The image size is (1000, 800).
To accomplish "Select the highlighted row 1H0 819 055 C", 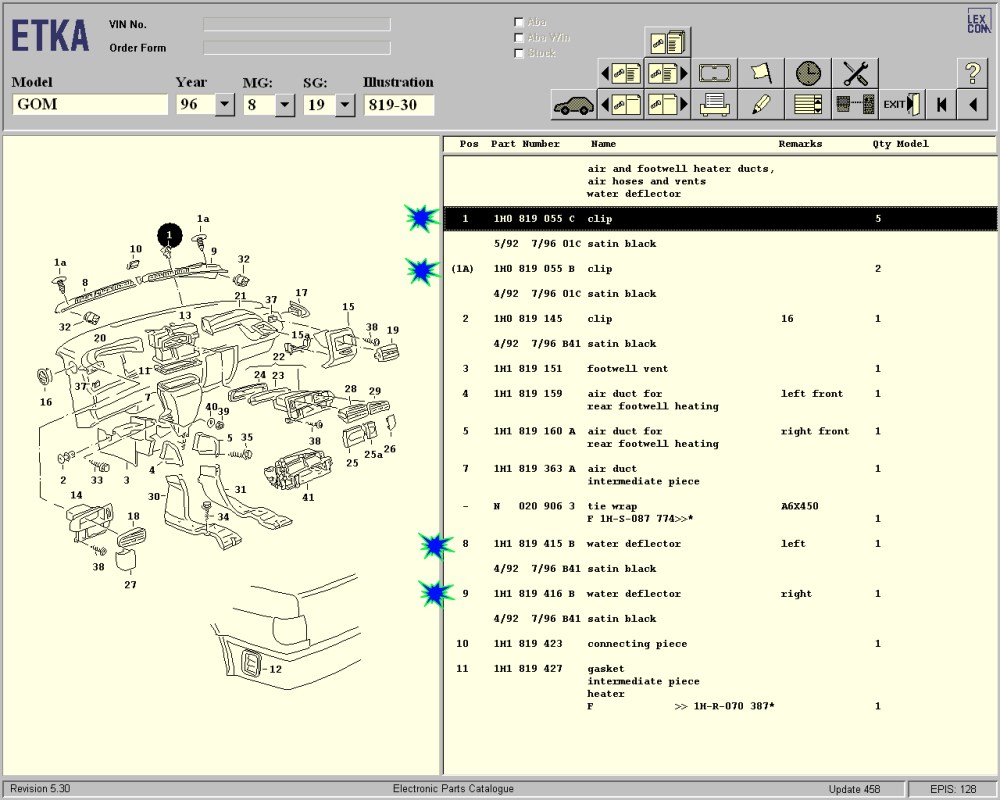I will (720, 219).
